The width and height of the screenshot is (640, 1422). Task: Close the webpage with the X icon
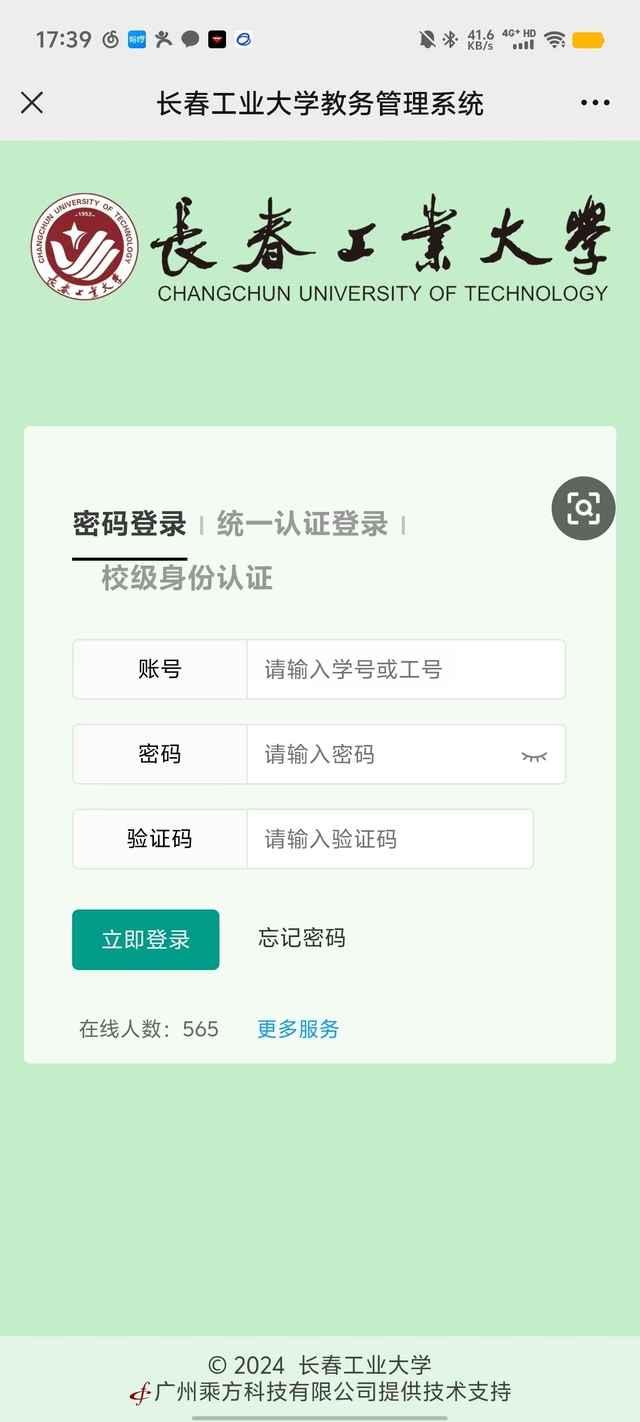coord(32,102)
